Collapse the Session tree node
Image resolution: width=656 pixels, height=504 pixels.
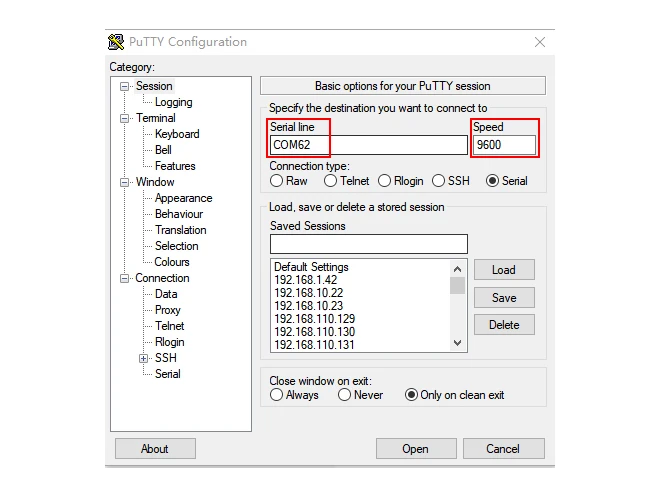[124, 87]
